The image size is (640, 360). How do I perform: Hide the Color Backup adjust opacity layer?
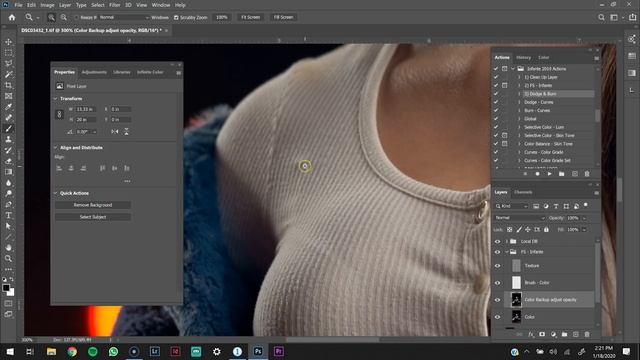click(x=497, y=300)
